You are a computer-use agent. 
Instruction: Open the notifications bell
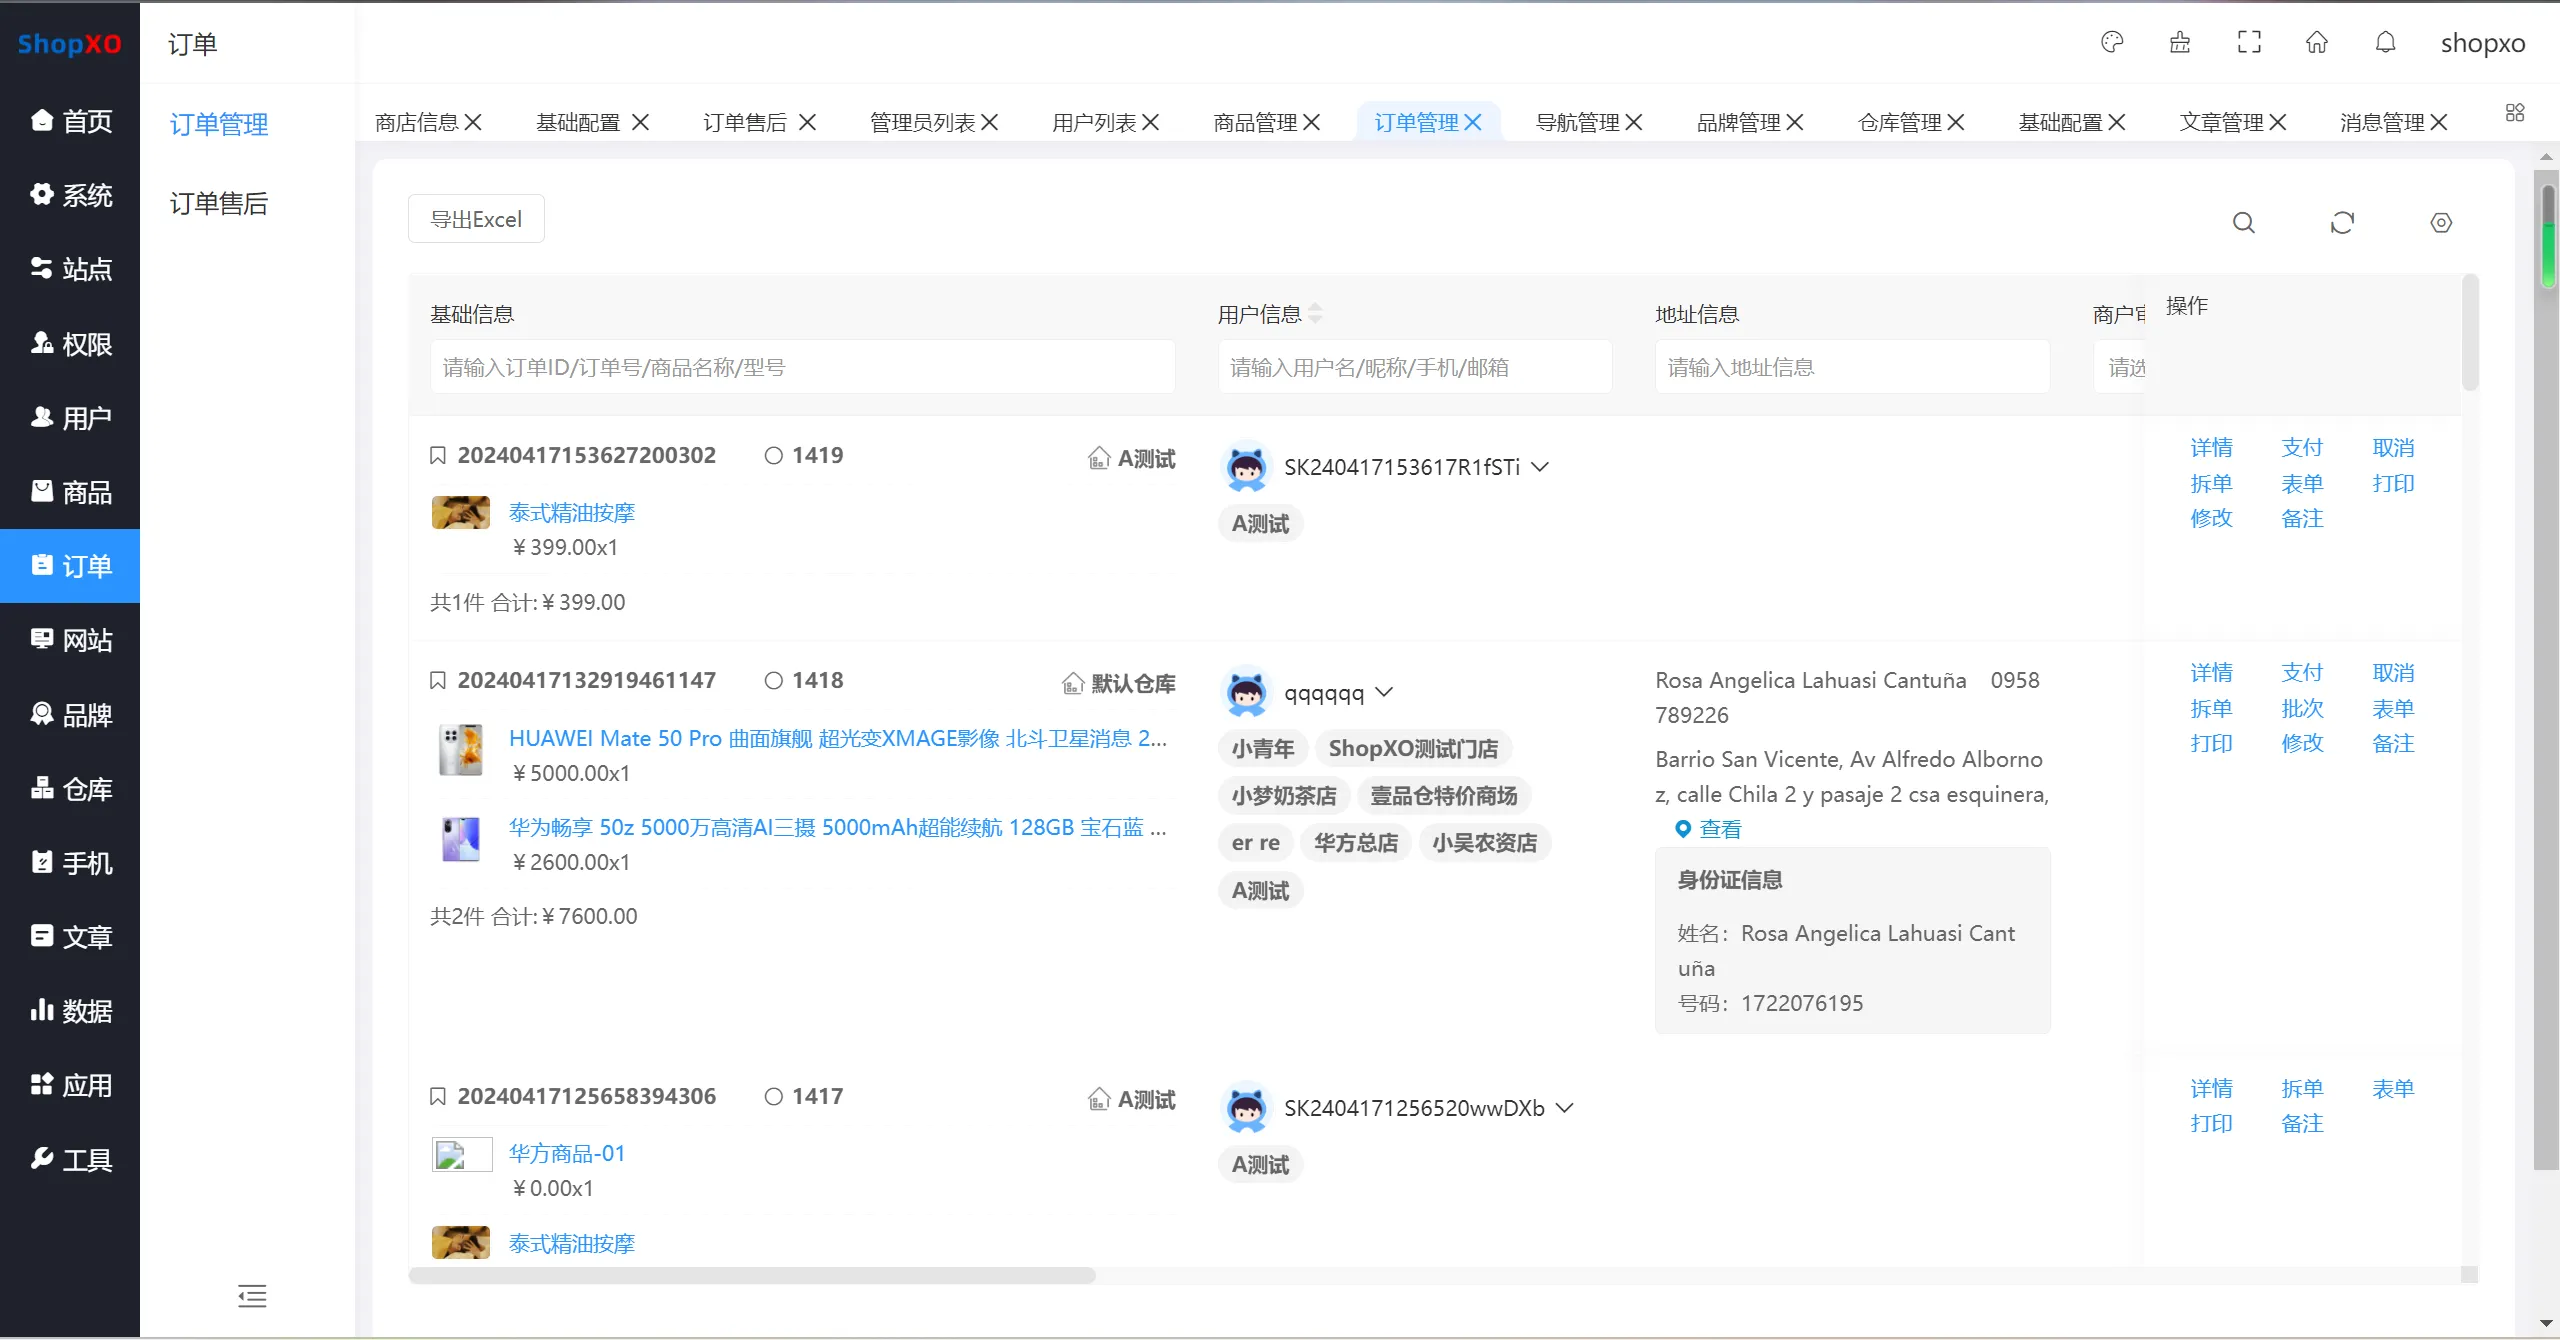pyautogui.click(x=2386, y=42)
